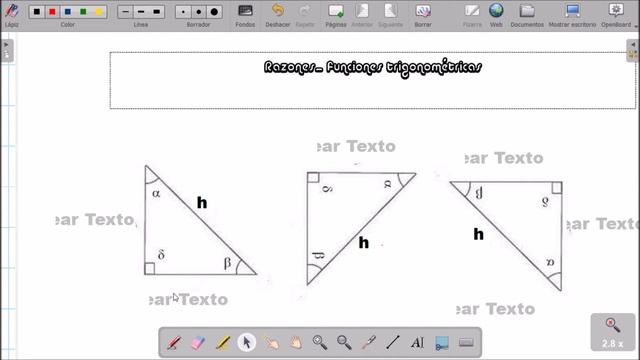This screenshot has height=360, width=640.
Task: Select the small eraser size
Action: point(183,12)
